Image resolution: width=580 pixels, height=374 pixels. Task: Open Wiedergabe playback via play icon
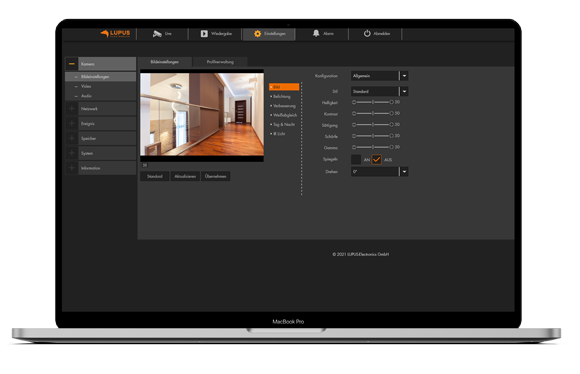(x=204, y=34)
